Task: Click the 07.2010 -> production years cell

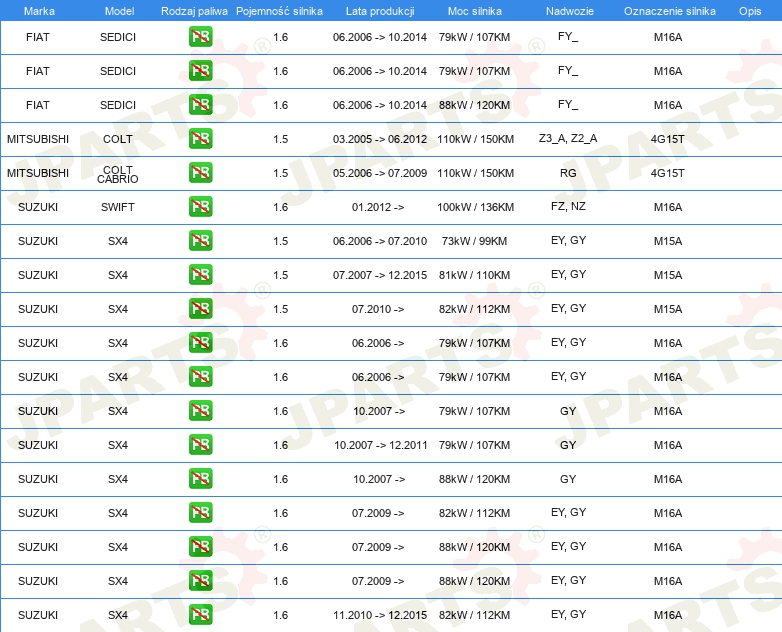Action: 378,309
